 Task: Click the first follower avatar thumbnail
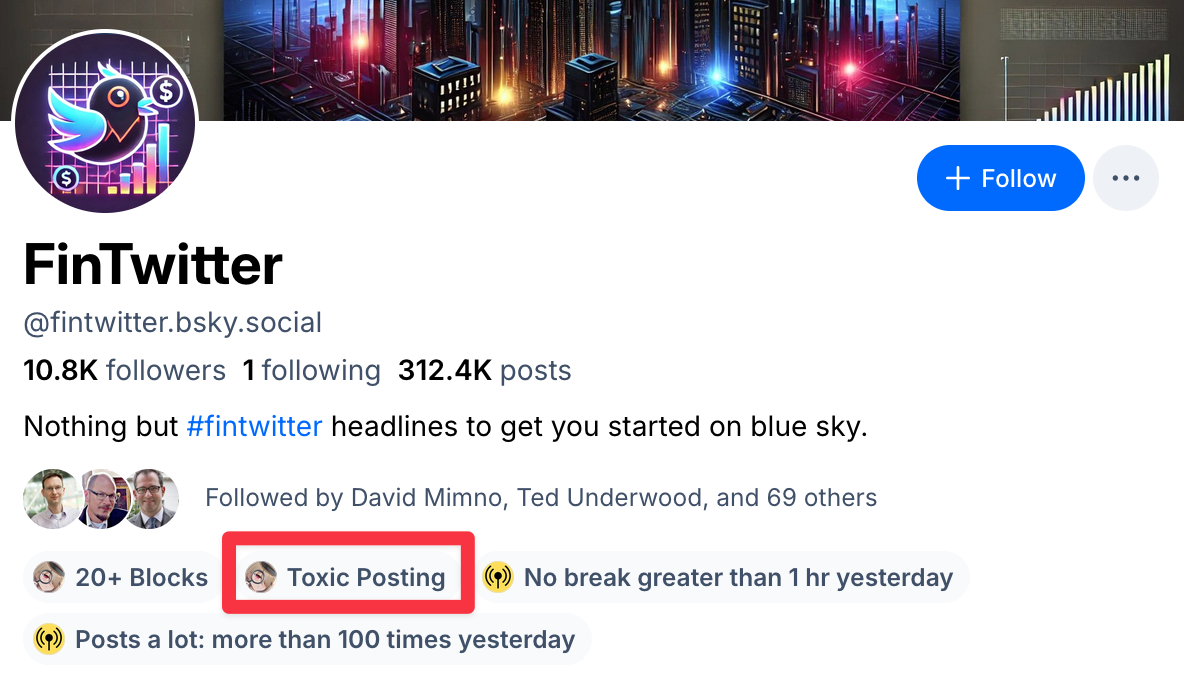pyautogui.click(x=50, y=498)
